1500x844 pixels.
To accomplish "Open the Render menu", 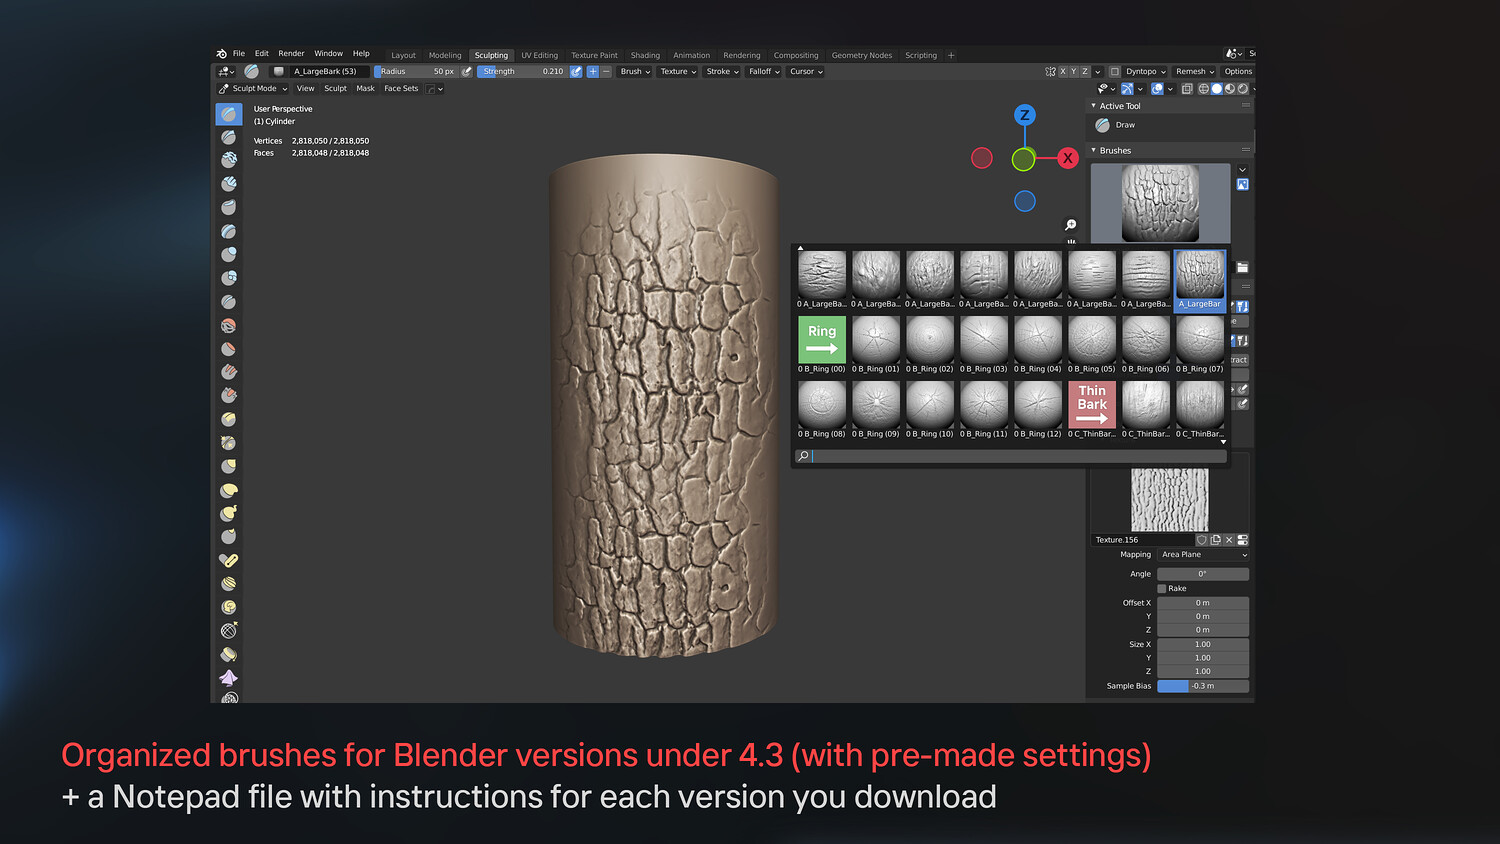I will coord(291,54).
